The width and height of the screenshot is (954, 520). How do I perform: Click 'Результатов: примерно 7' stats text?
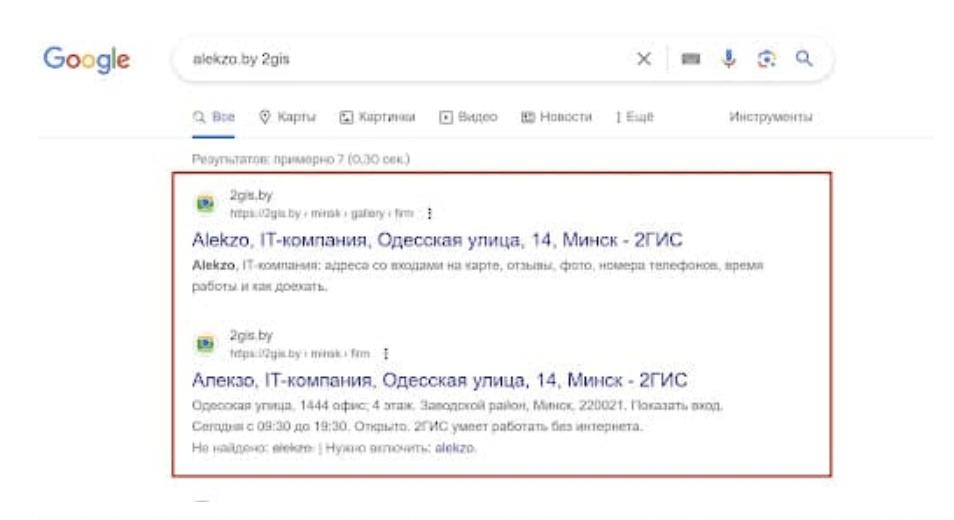301,159
